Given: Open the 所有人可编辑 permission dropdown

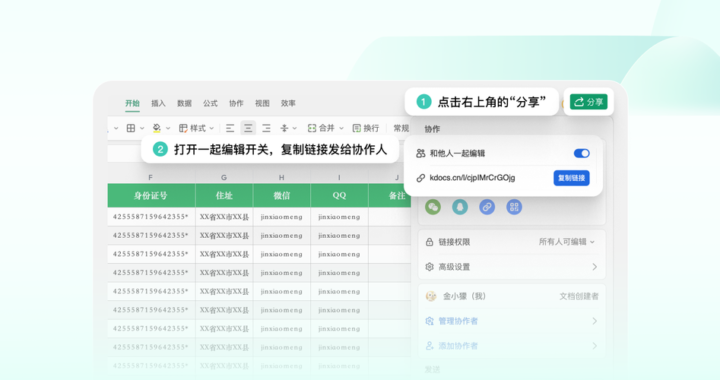Looking at the screenshot, I should (567, 242).
